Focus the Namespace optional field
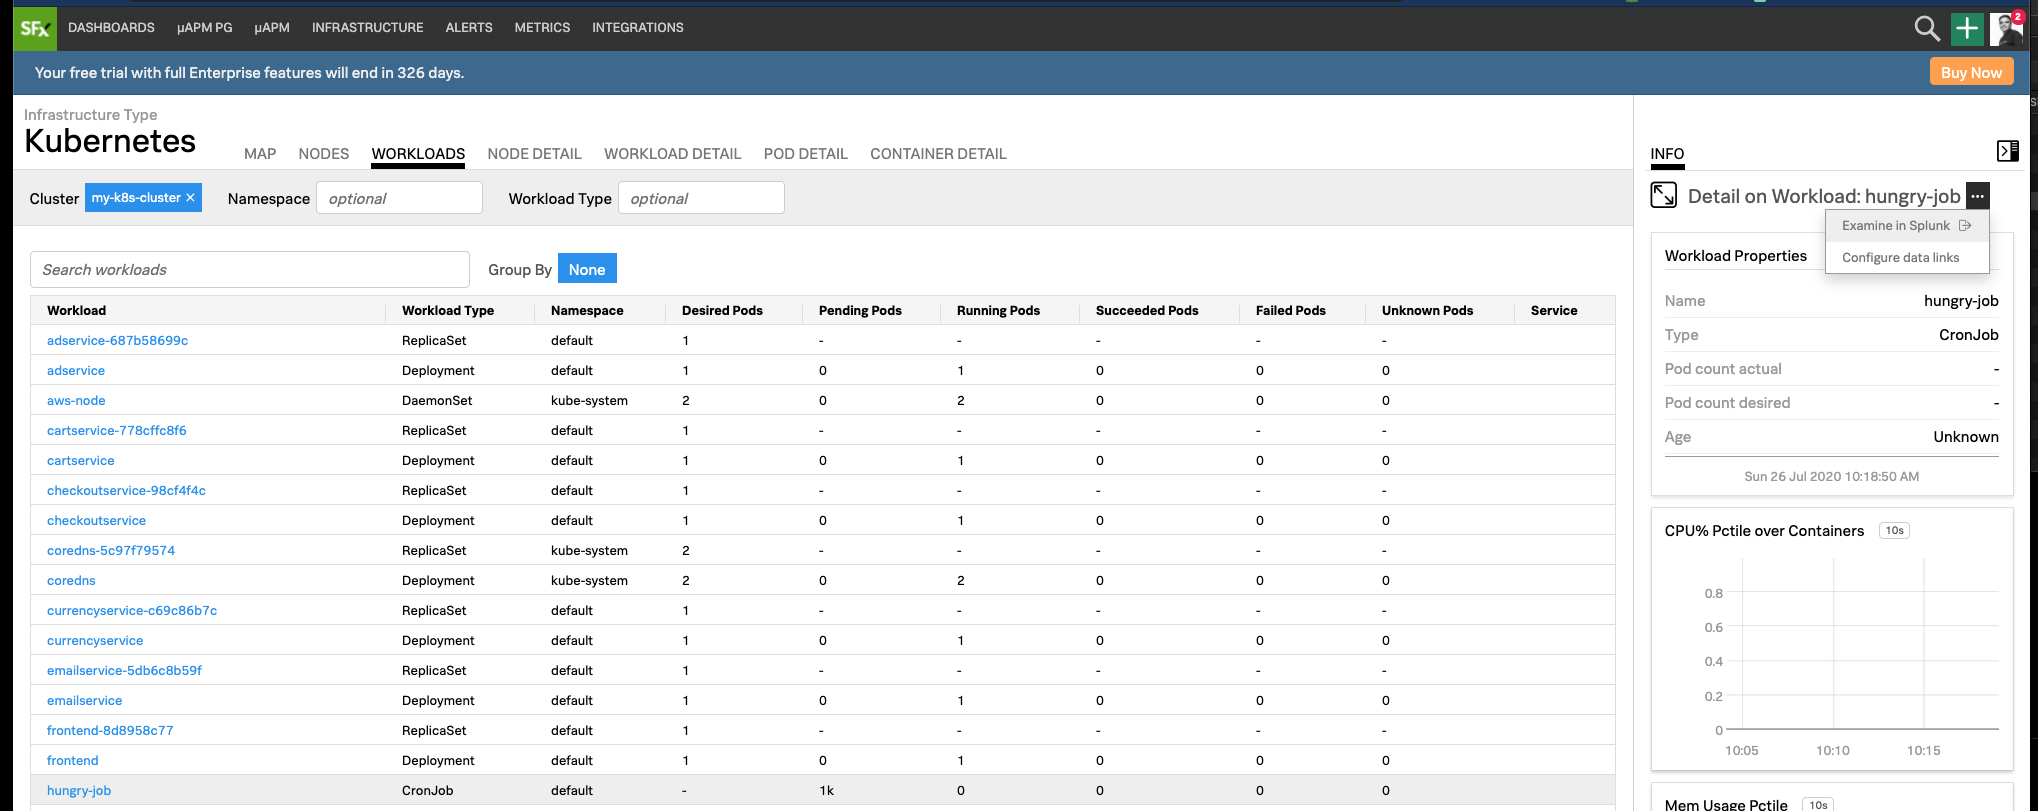 [x=399, y=198]
